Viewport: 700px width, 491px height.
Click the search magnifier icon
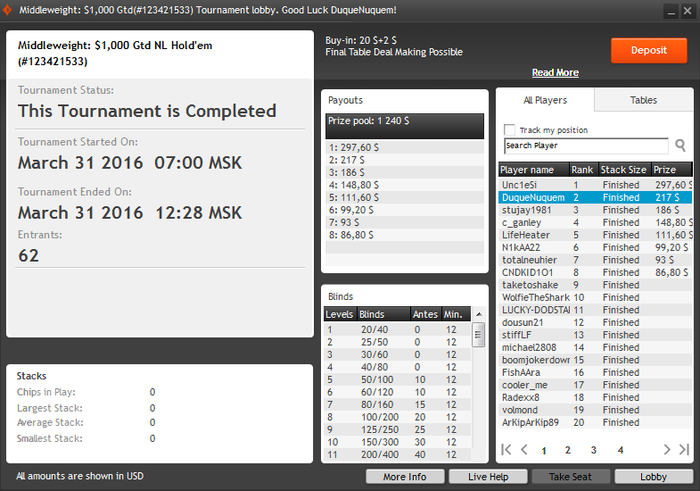coord(680,146)
